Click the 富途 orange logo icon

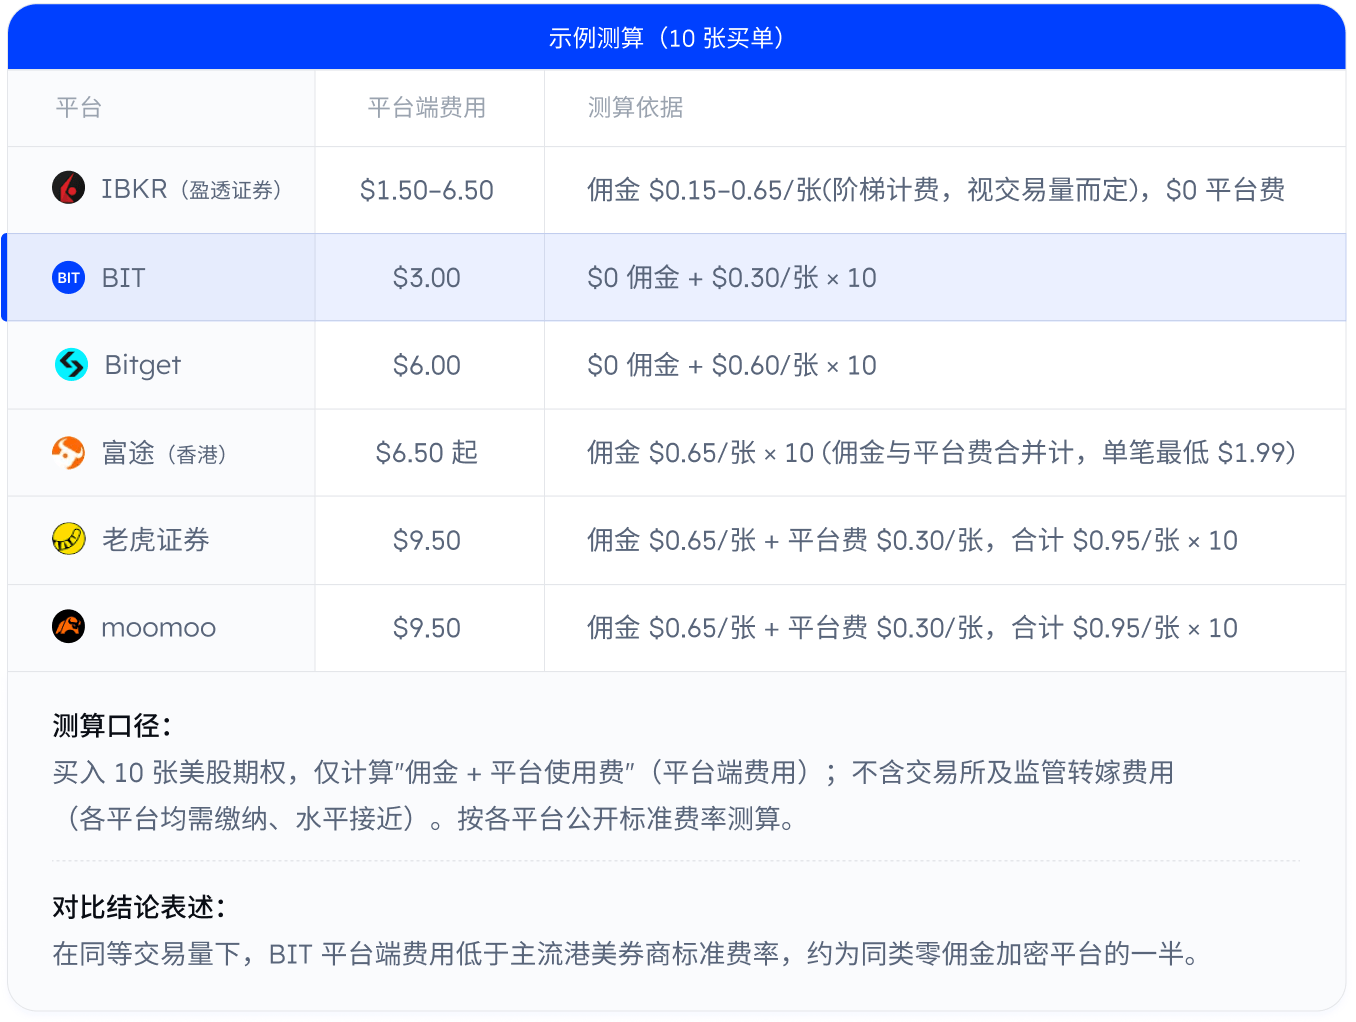(69, 453)
